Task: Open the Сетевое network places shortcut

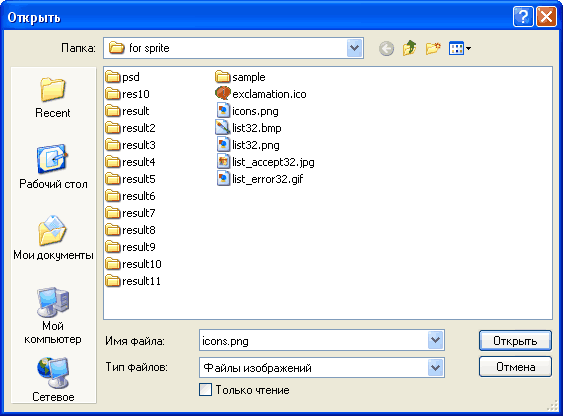Action: tap(53, 379)
